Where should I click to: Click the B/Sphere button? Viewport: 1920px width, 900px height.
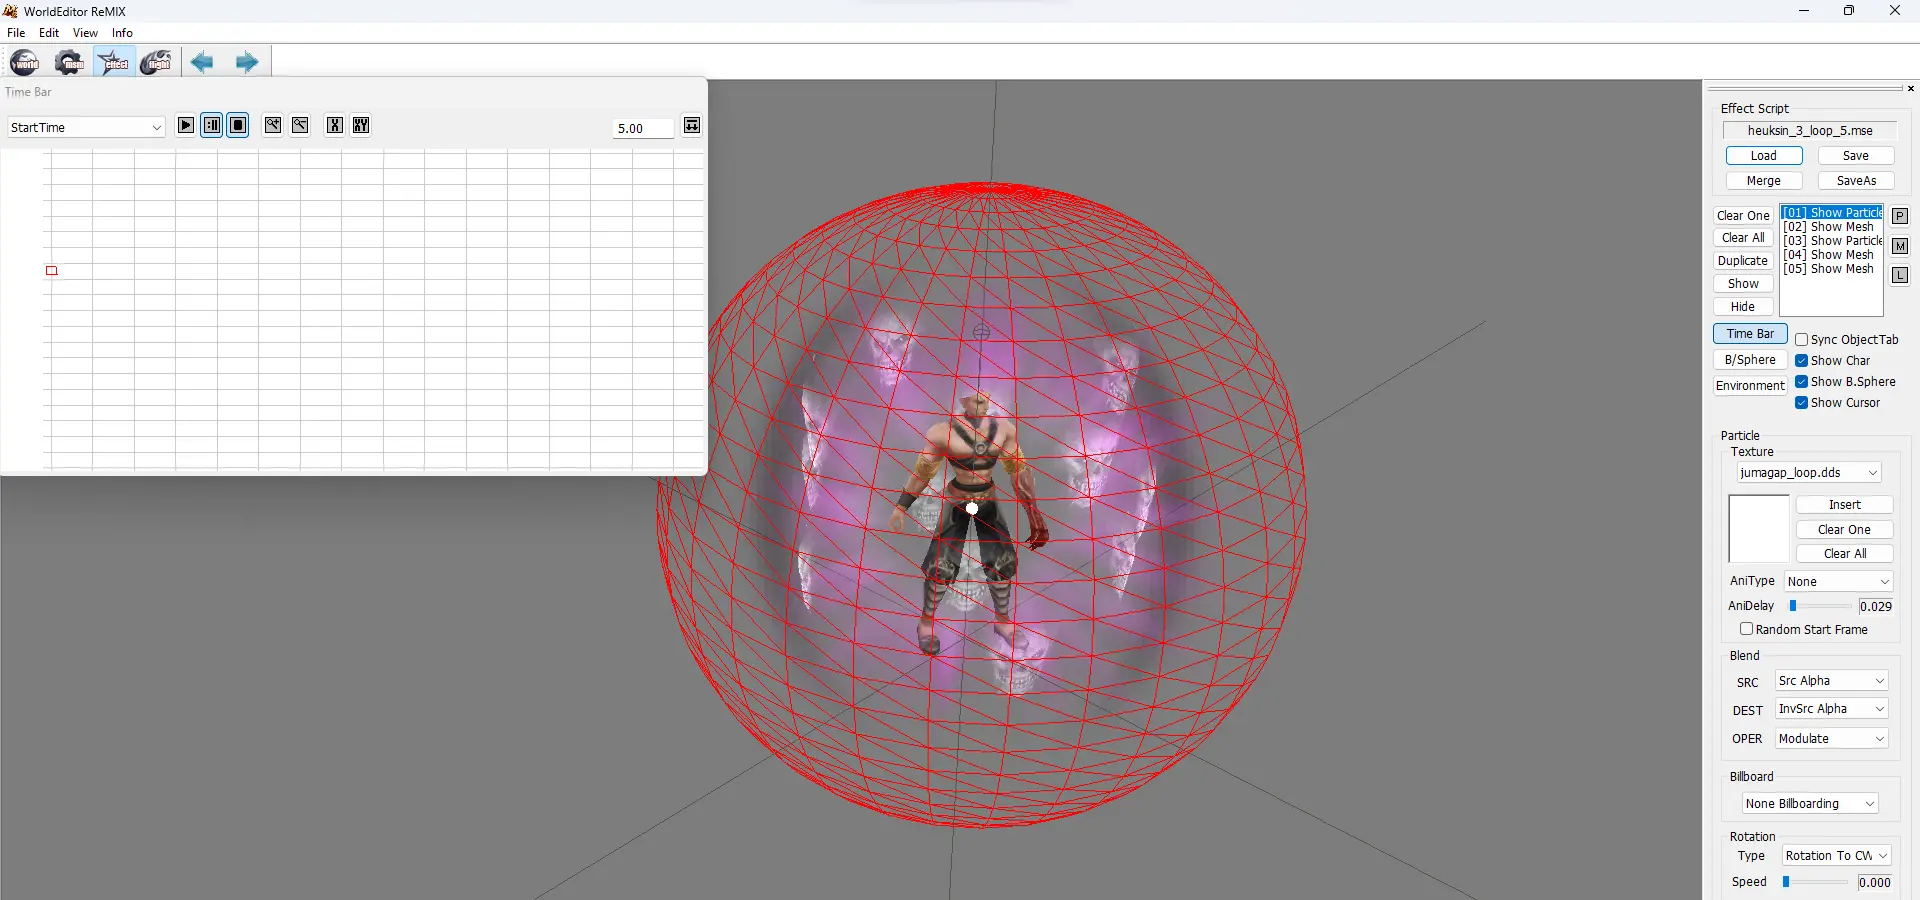1750,360
